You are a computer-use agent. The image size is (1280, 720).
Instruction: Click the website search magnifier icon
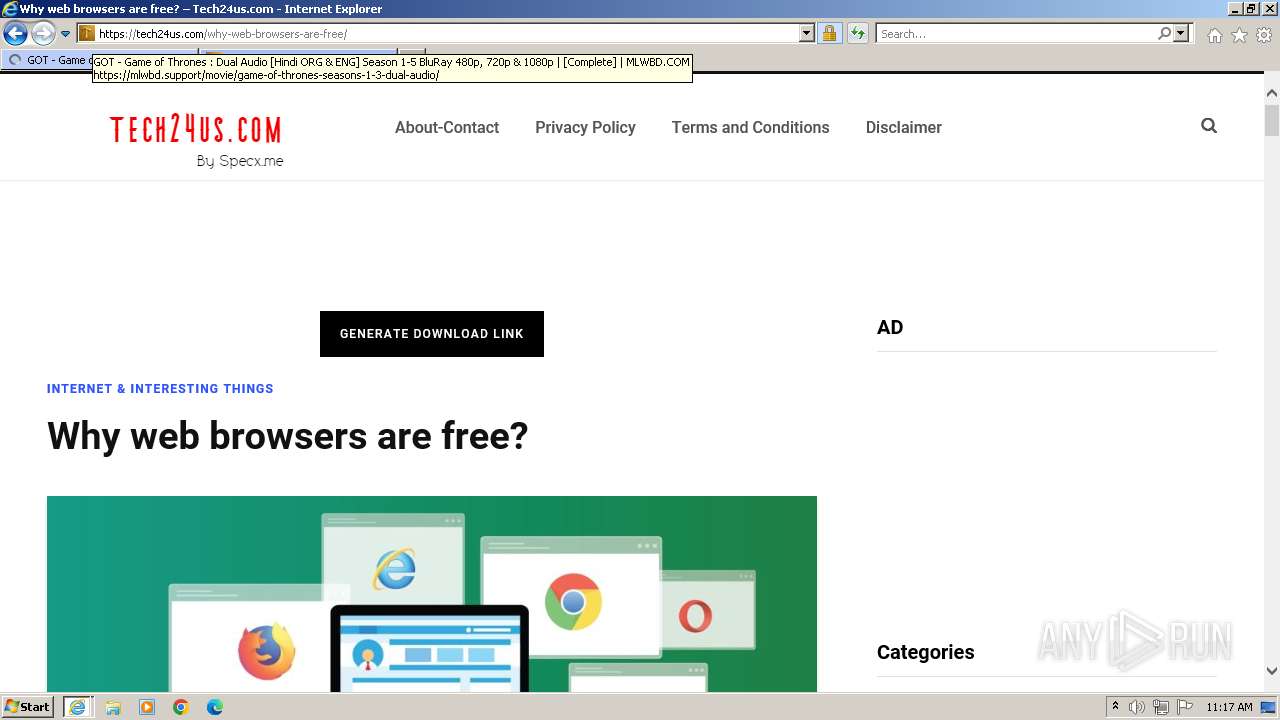pos(1209,126)
